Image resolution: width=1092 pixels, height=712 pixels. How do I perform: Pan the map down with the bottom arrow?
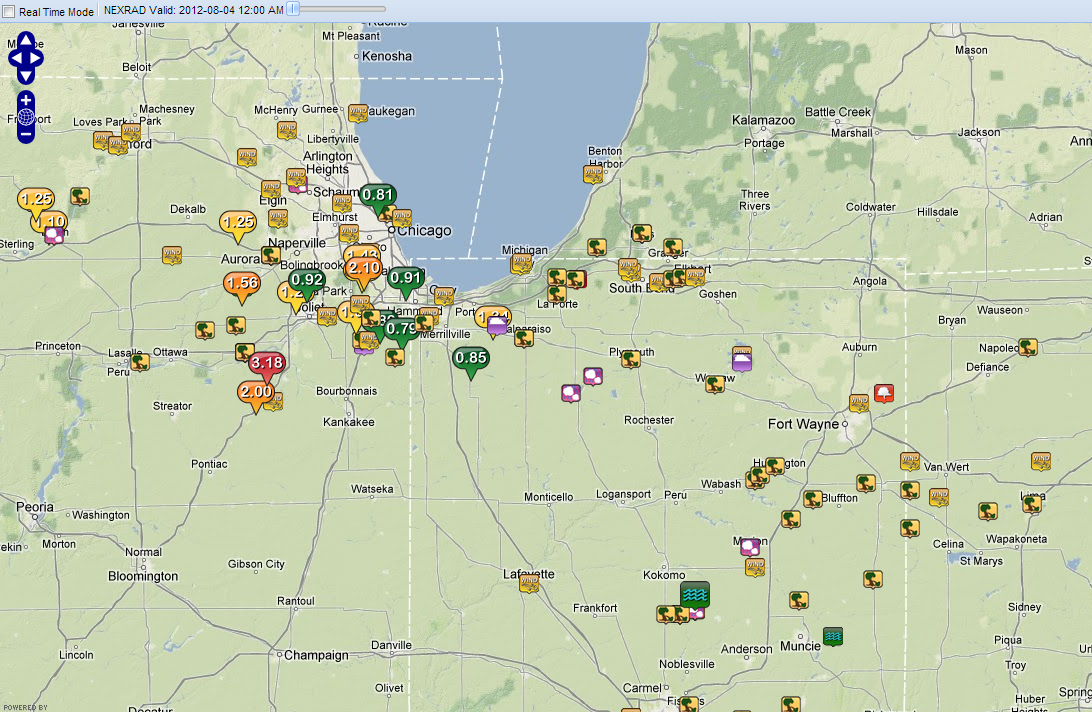26,76
